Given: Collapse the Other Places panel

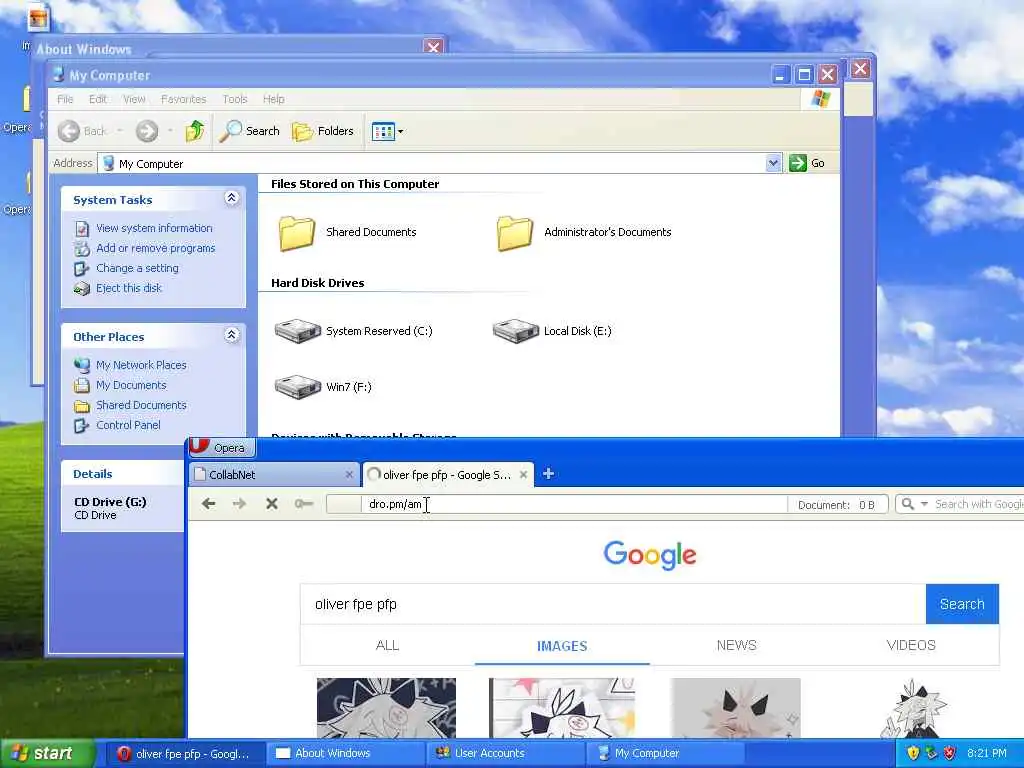Looking at the screenshot, I should (231, 335).
